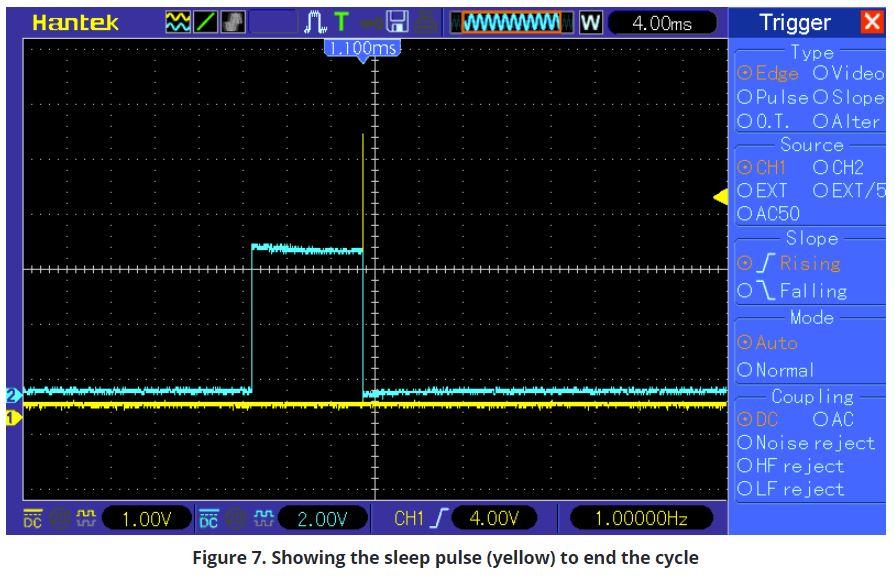Click the W window mode icon

591,23
